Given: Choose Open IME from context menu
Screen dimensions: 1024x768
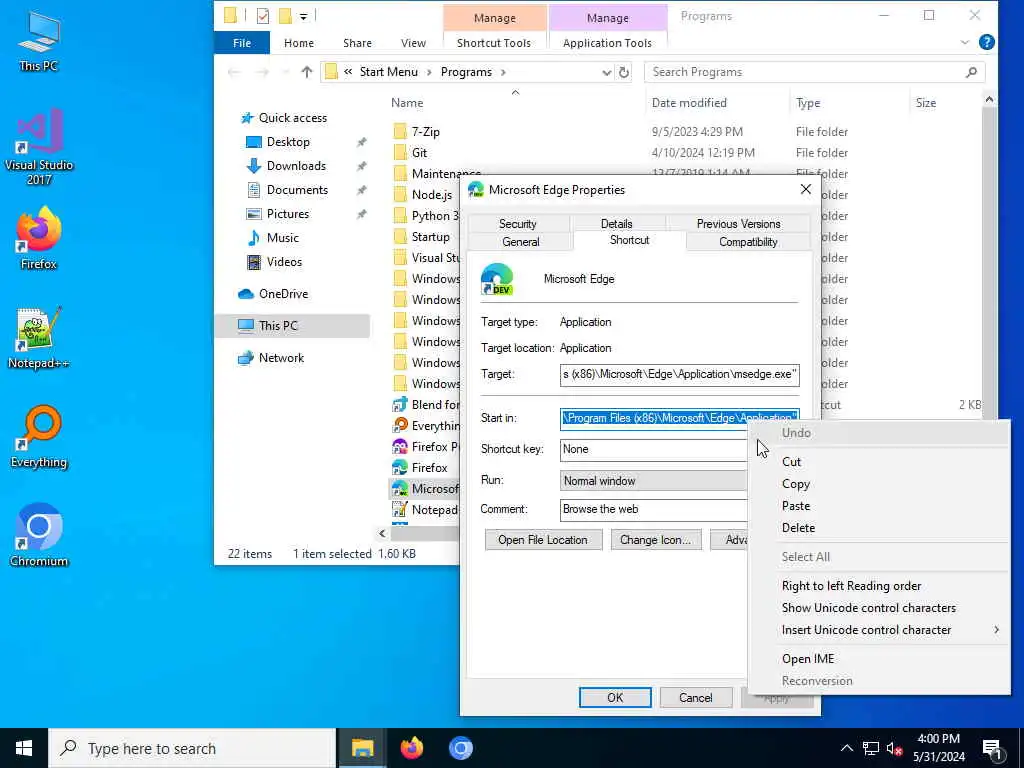Looking at the screenshot, I should (x=878, y=659).
